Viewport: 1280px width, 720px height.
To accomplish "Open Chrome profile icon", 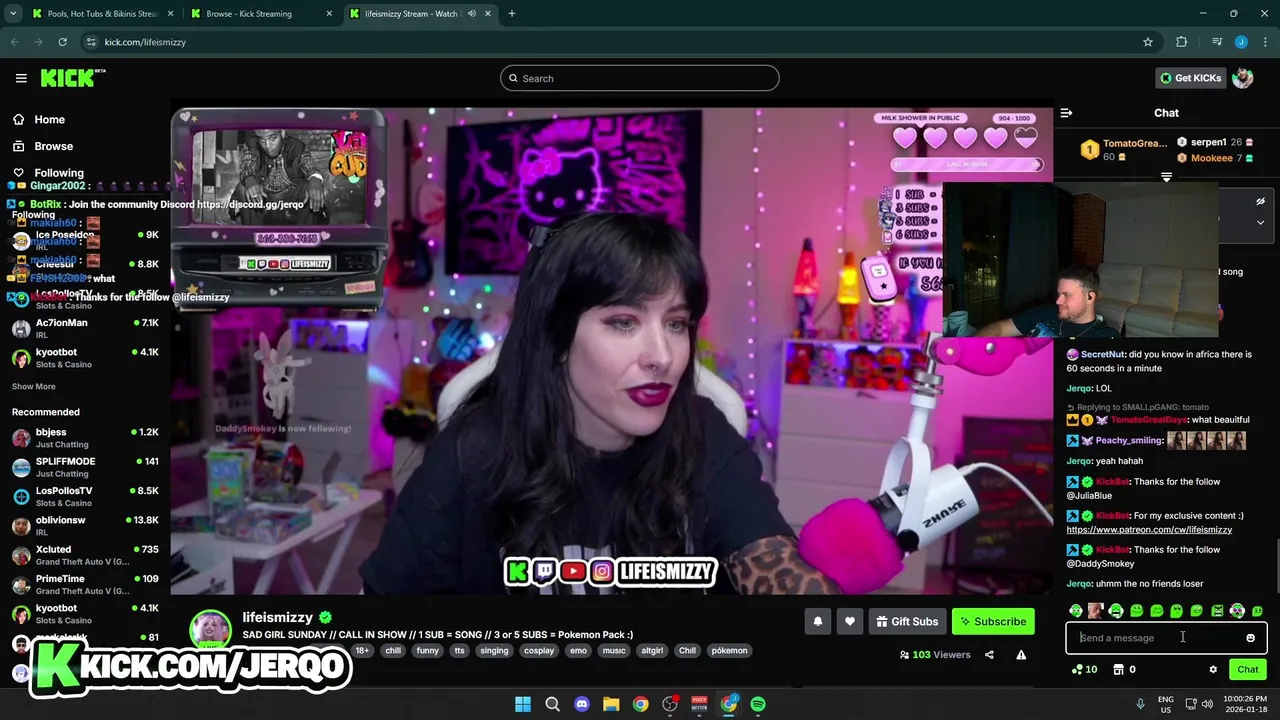I will (1241, 42).
